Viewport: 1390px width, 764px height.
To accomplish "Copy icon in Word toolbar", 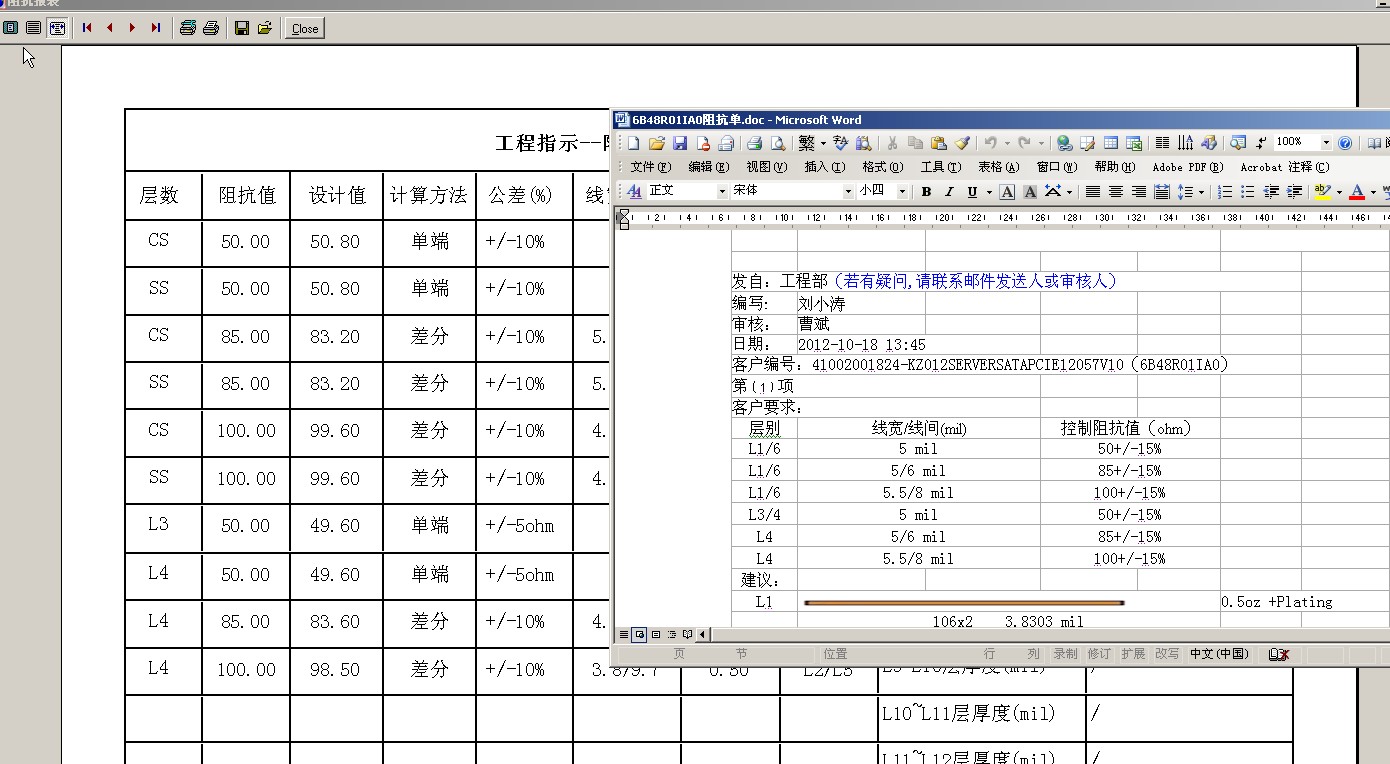I will click(x=915, y=143).
